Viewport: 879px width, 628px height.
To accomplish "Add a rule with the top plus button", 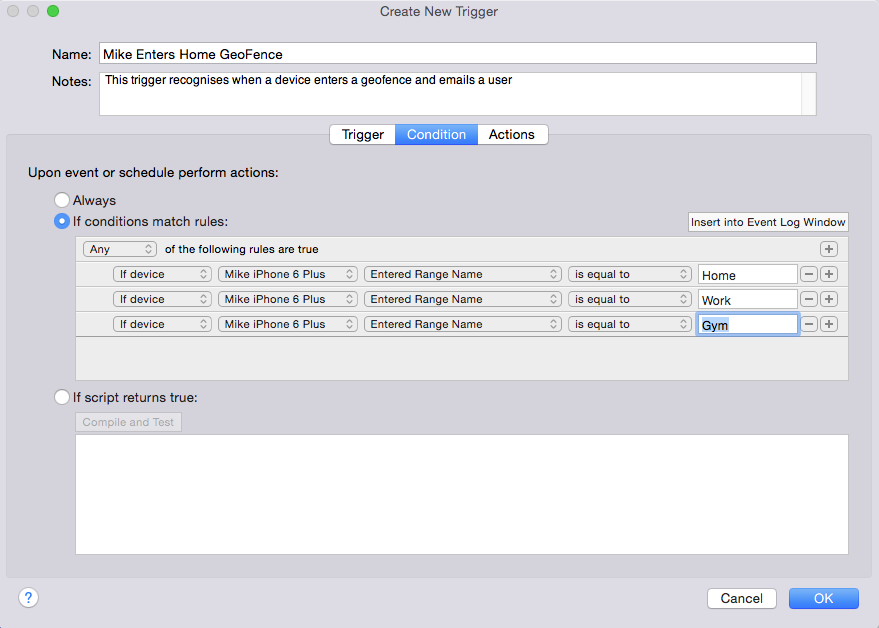I will click(x=829, y=249).
